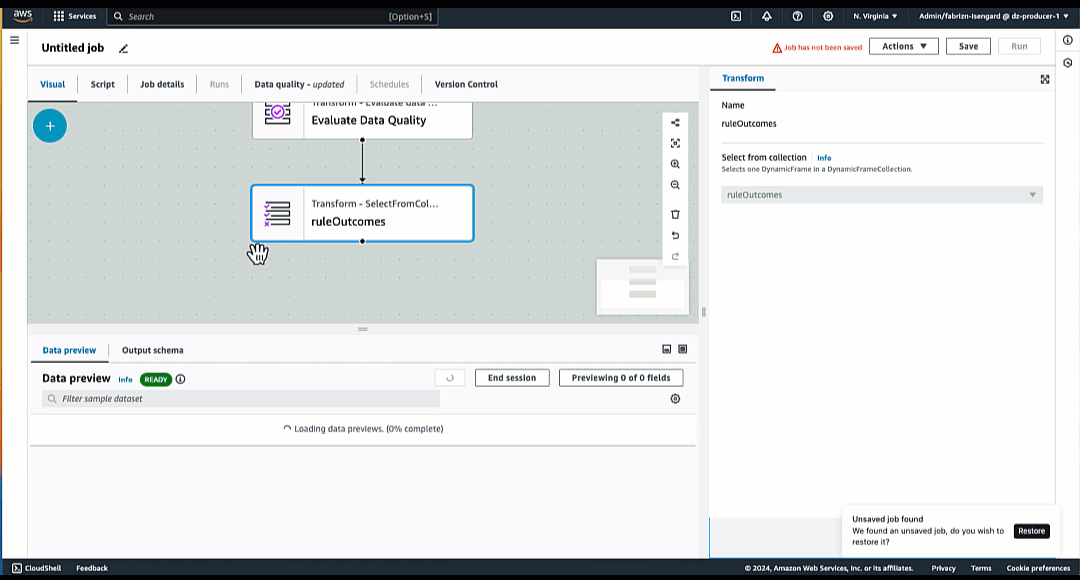
Task: Open the help question mark menu
Action: click(798, 16)
